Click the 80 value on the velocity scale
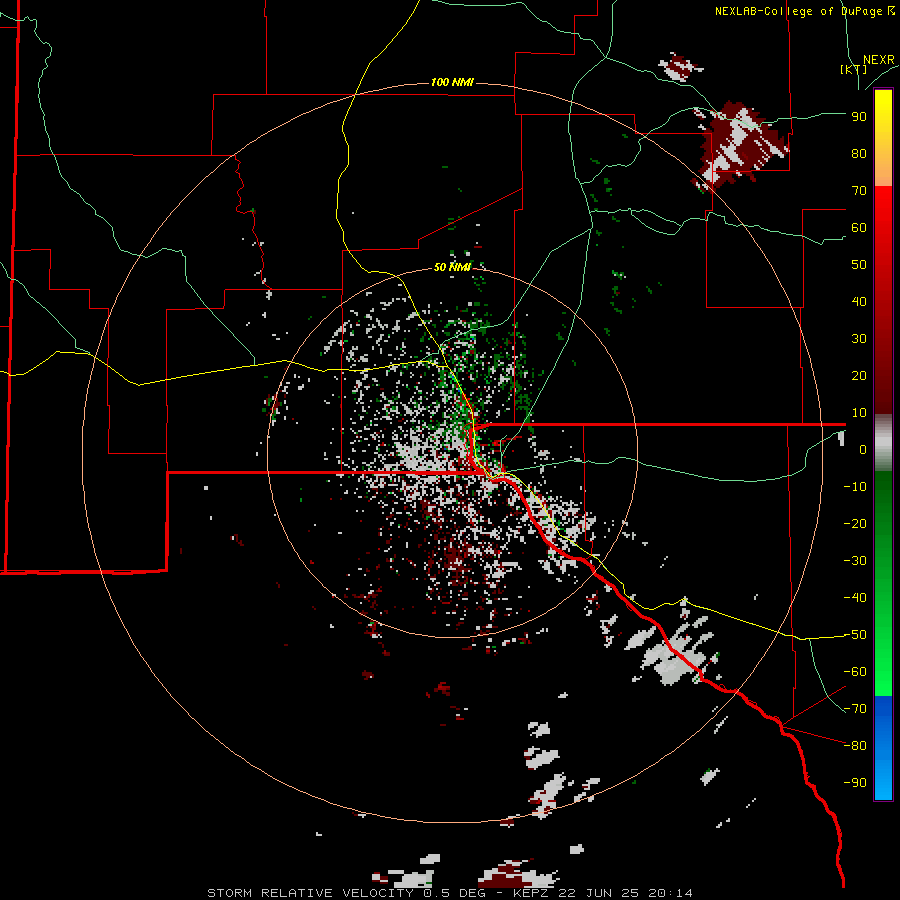The image size is (900, 900). click(859, 154)
